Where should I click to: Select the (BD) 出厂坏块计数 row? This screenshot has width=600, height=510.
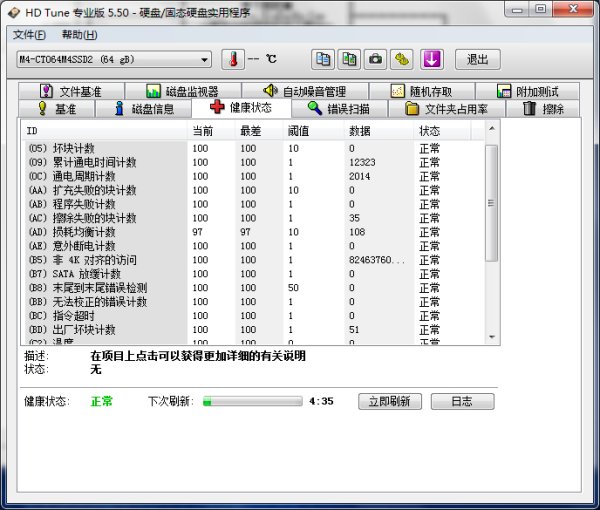click(x=255, y=330)
